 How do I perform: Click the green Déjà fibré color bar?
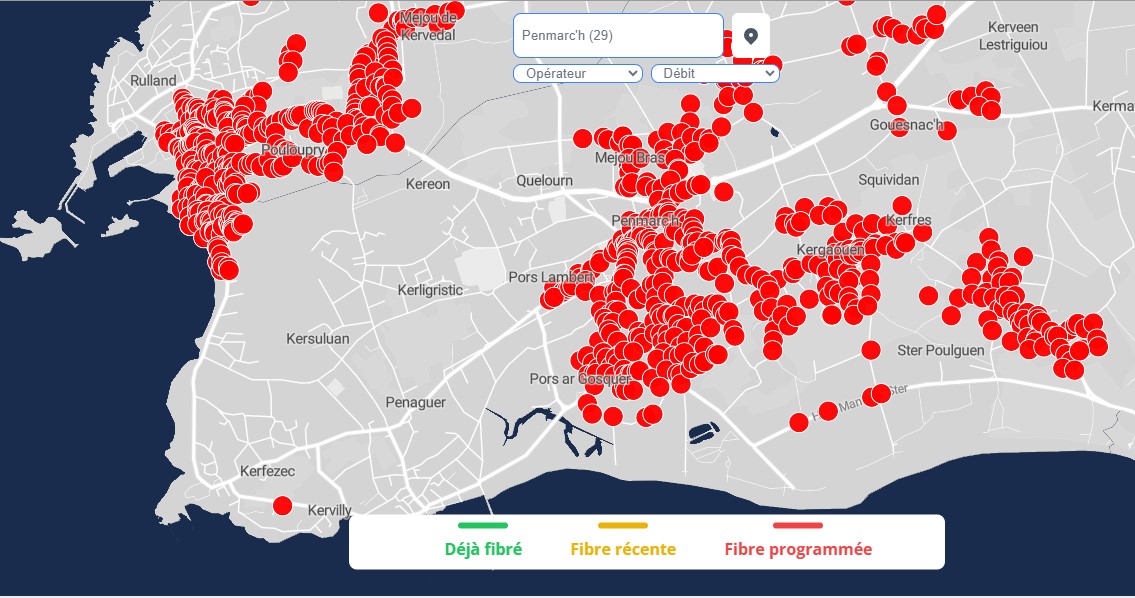[483, 525]
